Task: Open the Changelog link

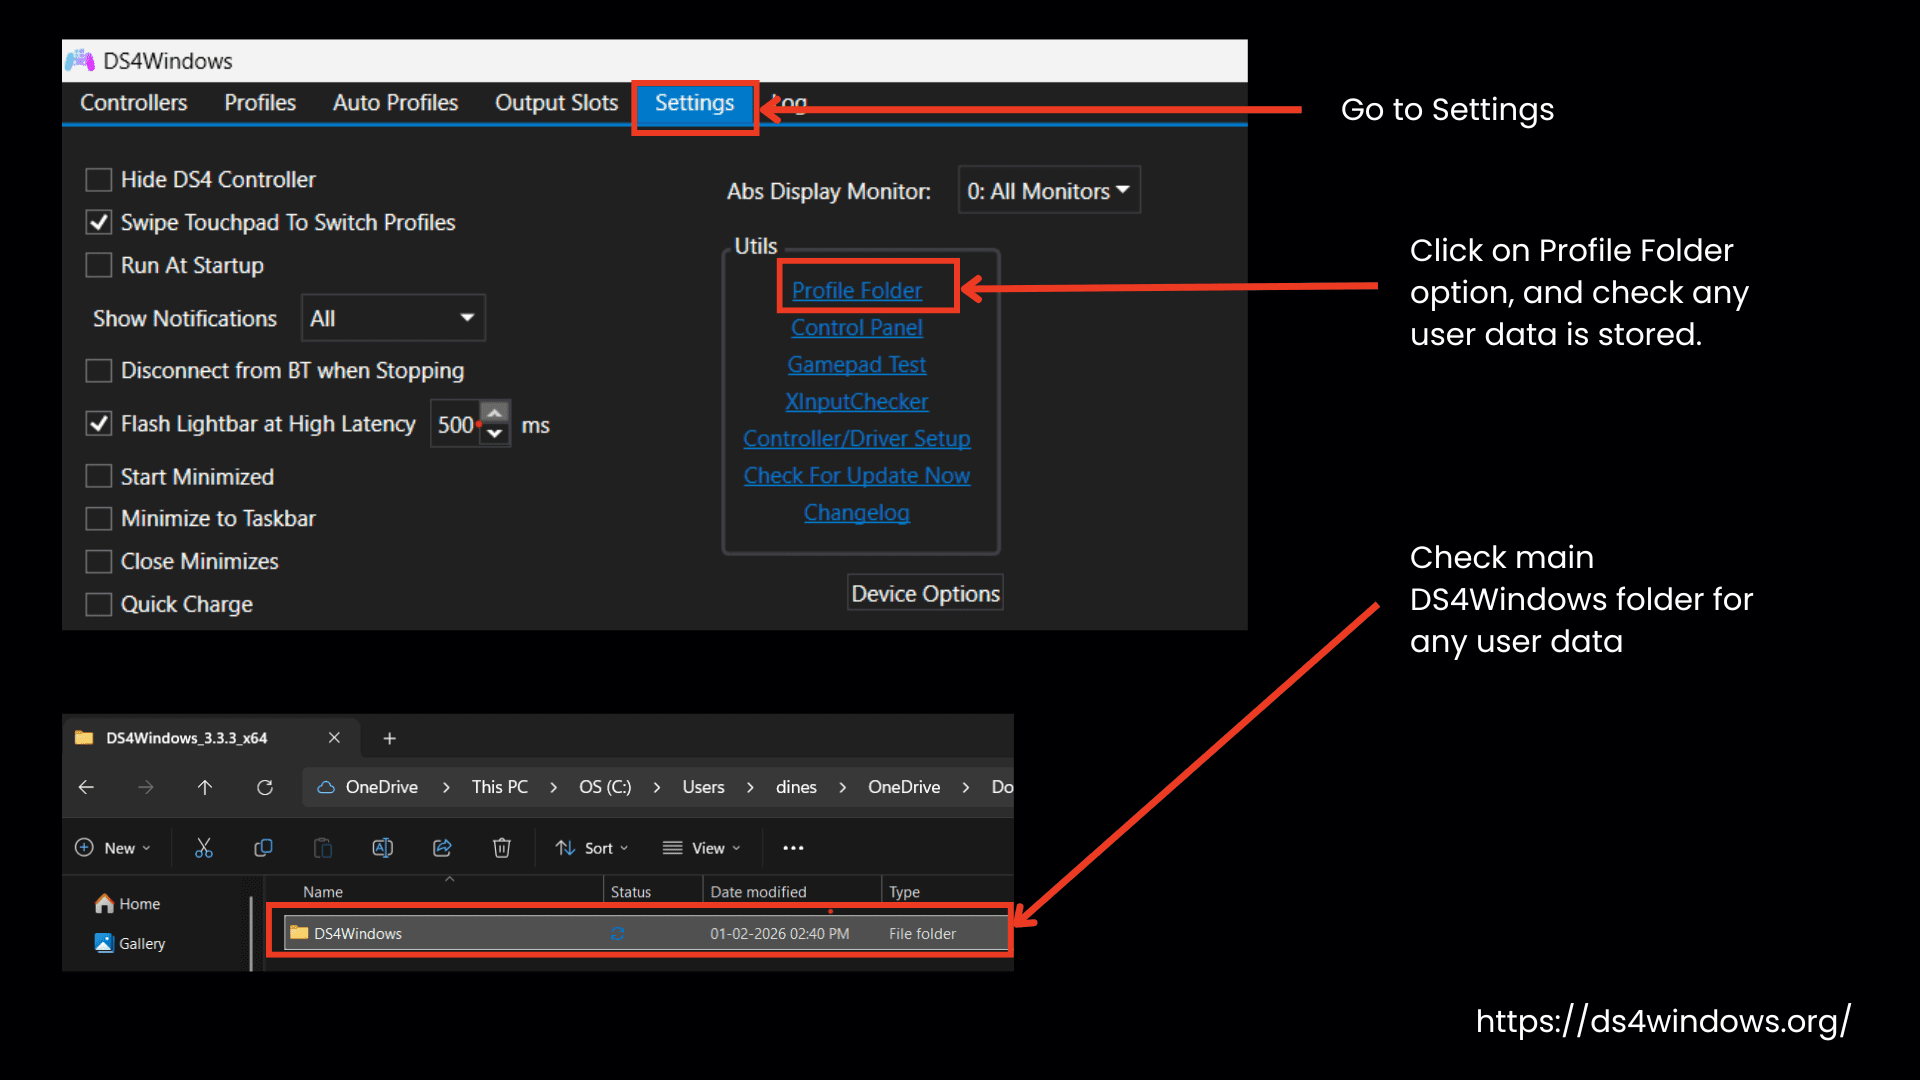Action: point(857,512)
